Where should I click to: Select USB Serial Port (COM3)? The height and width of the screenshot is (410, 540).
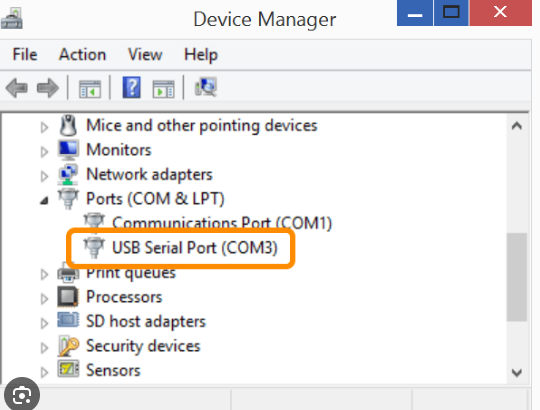[x=195, y=248]
